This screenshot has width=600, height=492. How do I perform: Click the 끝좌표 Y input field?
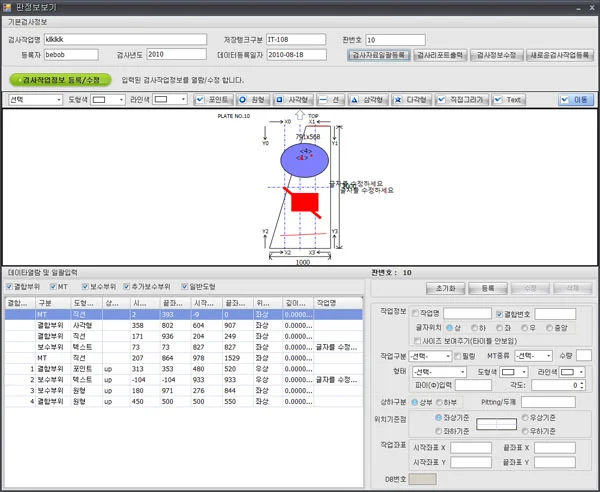coord(554,463)
